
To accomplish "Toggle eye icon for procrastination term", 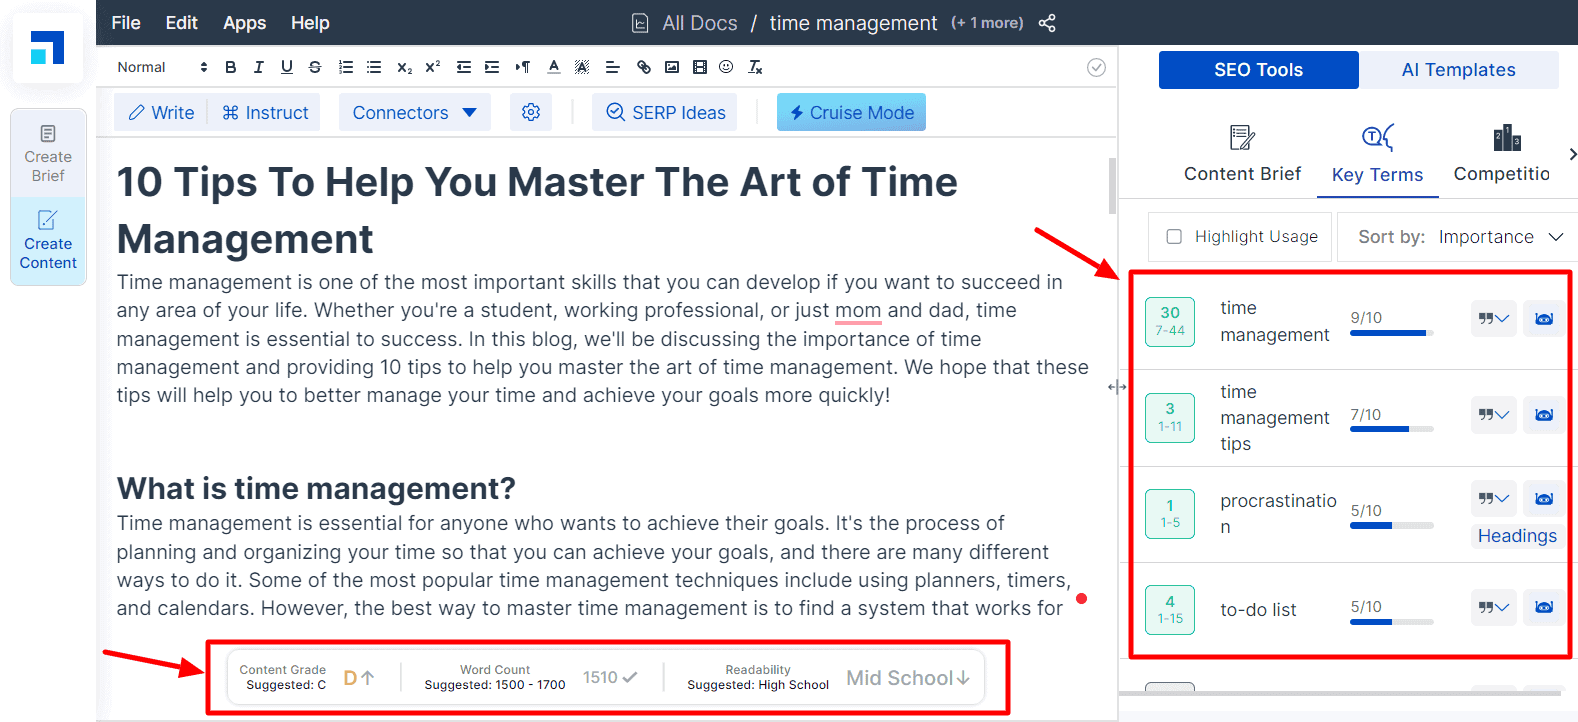I will click(1544, 499).
